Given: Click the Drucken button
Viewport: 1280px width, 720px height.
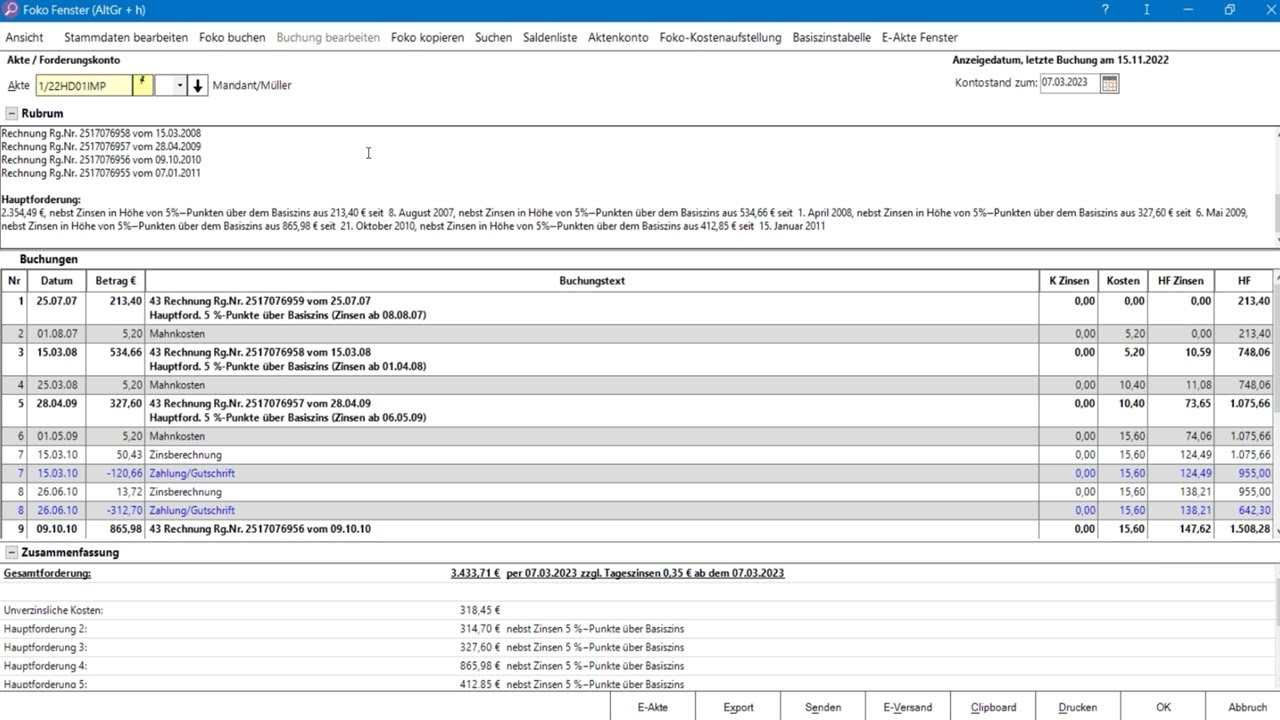Looking at the screenshot, I should (x=1078, y=707).
